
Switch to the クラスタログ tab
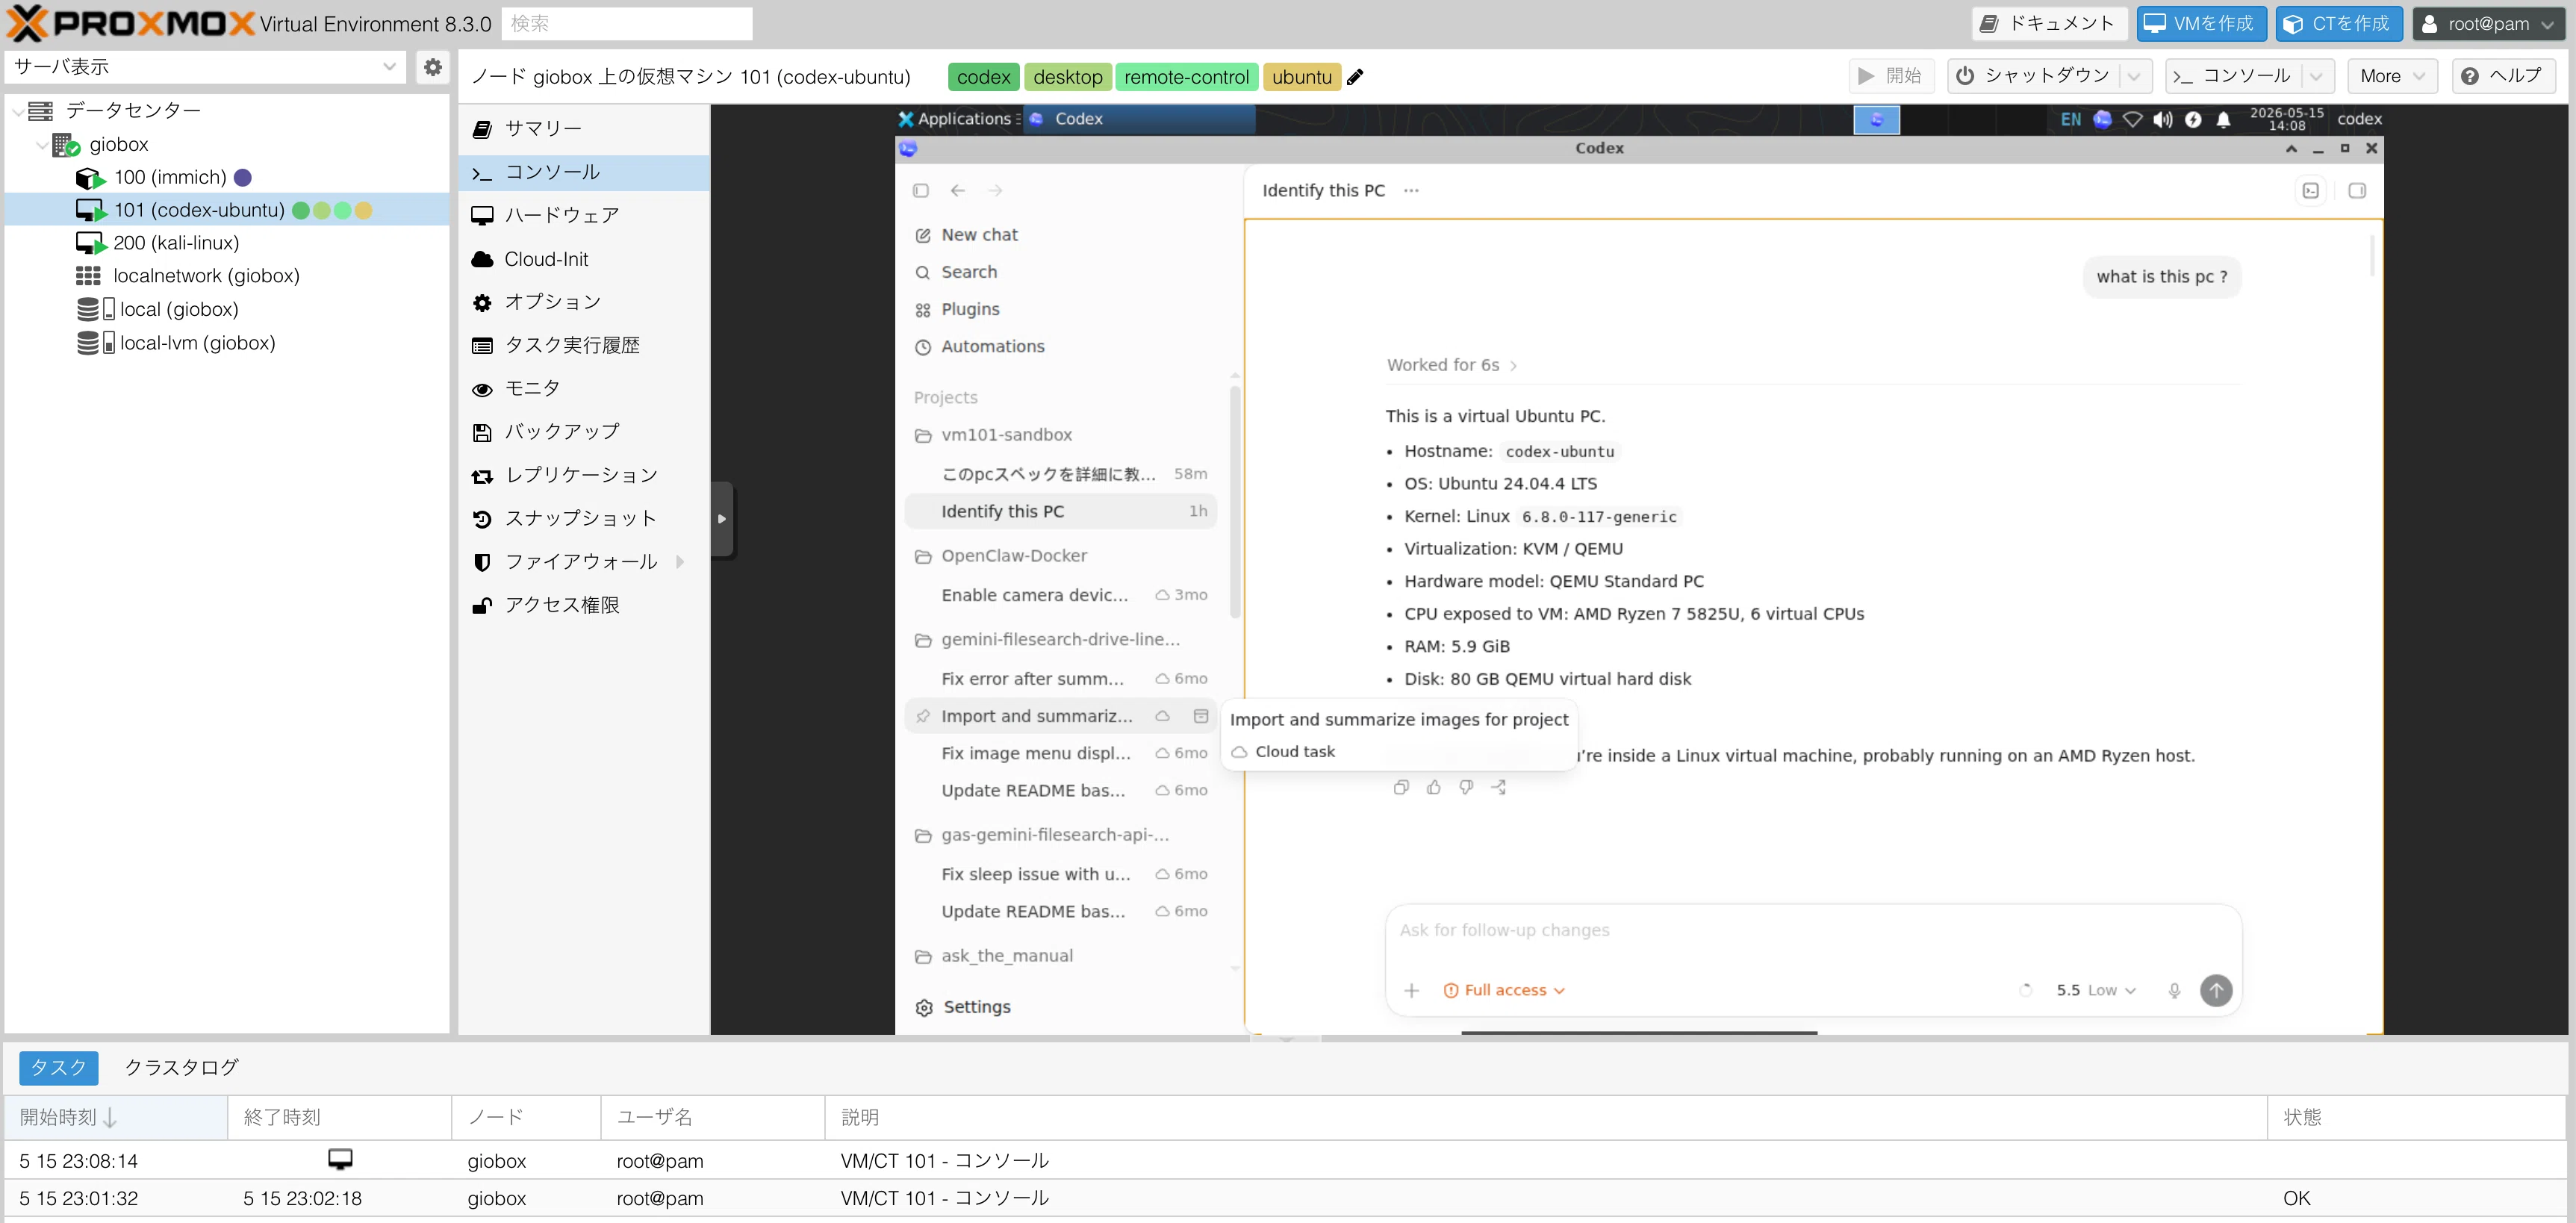click(181, 1068)
